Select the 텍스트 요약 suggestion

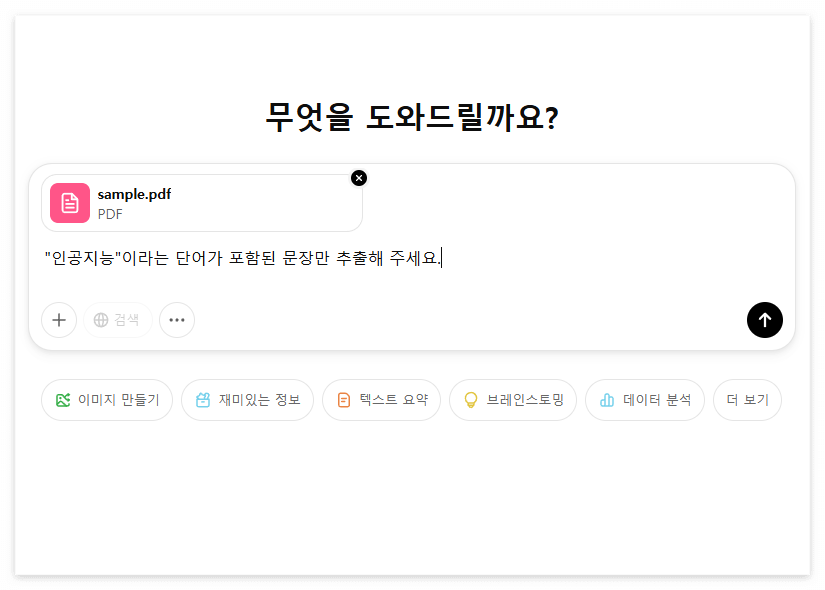[381, 399]
